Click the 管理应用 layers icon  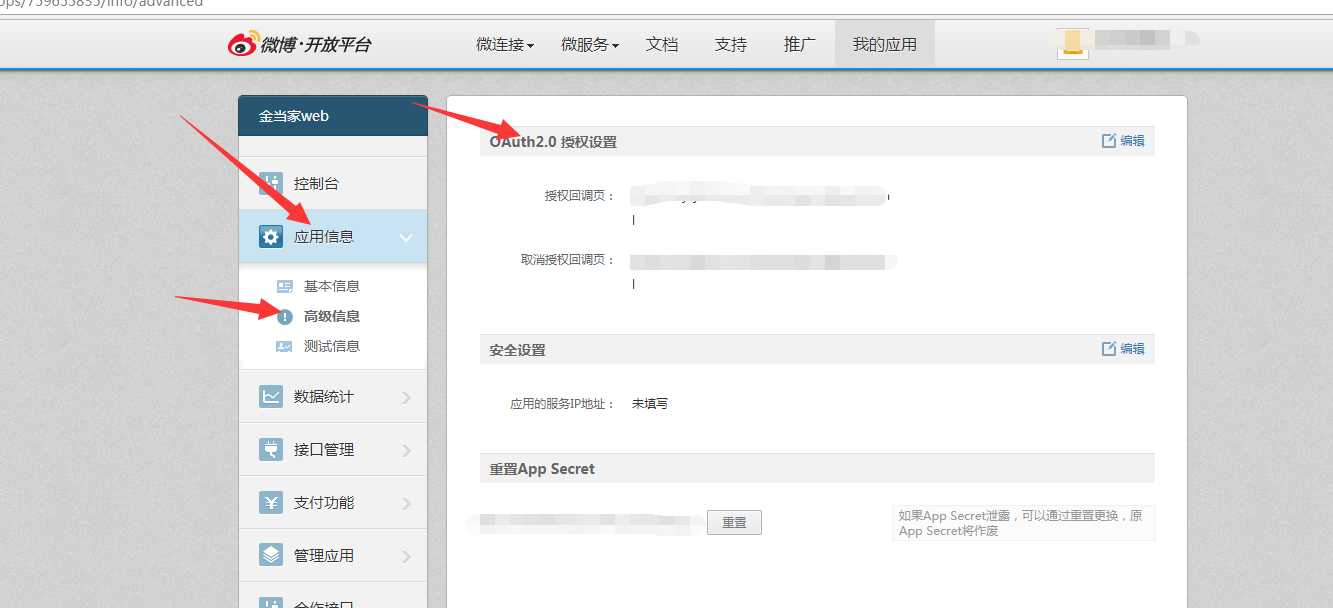pyautogui.click(x=271, y=555)
